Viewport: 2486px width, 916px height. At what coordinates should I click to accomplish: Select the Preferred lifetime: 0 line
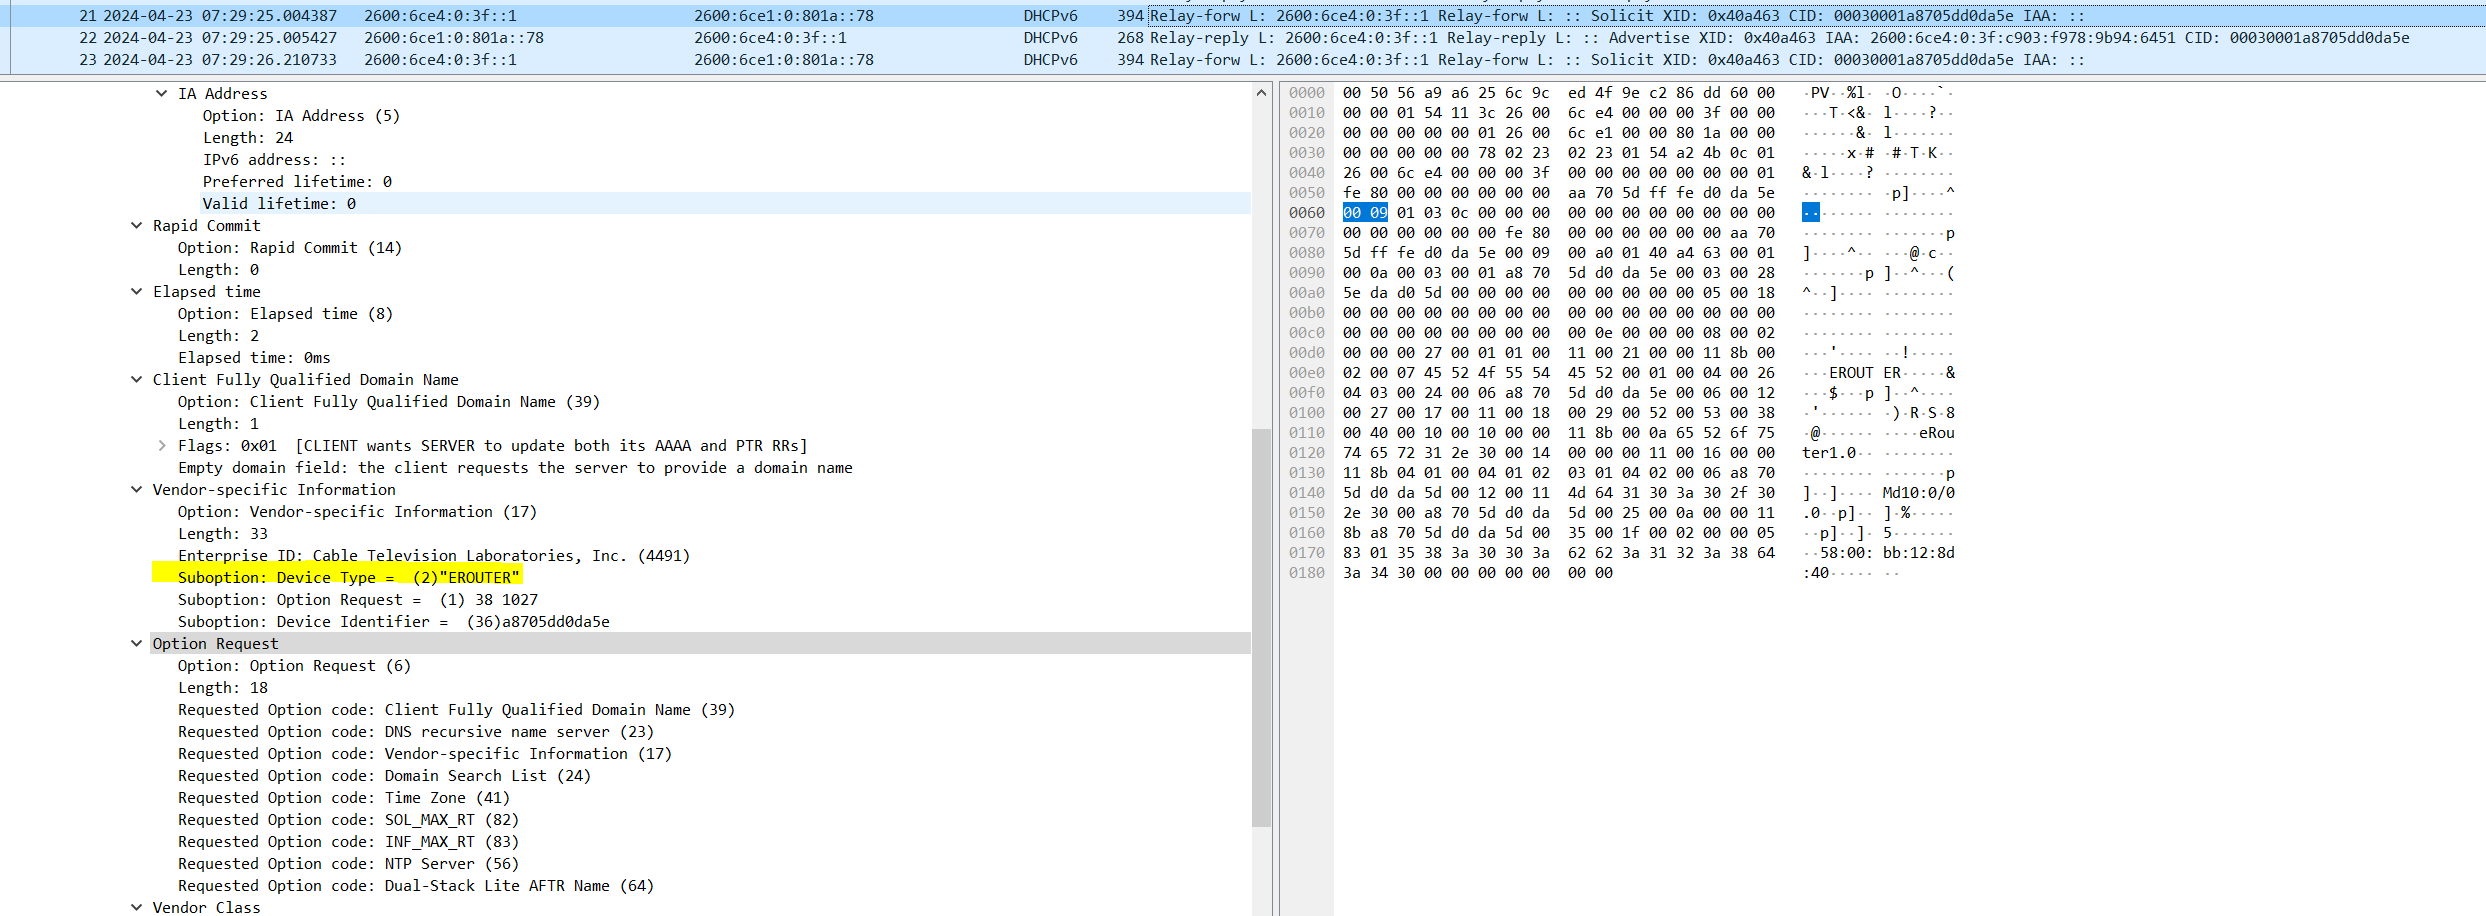coord(297,181)
